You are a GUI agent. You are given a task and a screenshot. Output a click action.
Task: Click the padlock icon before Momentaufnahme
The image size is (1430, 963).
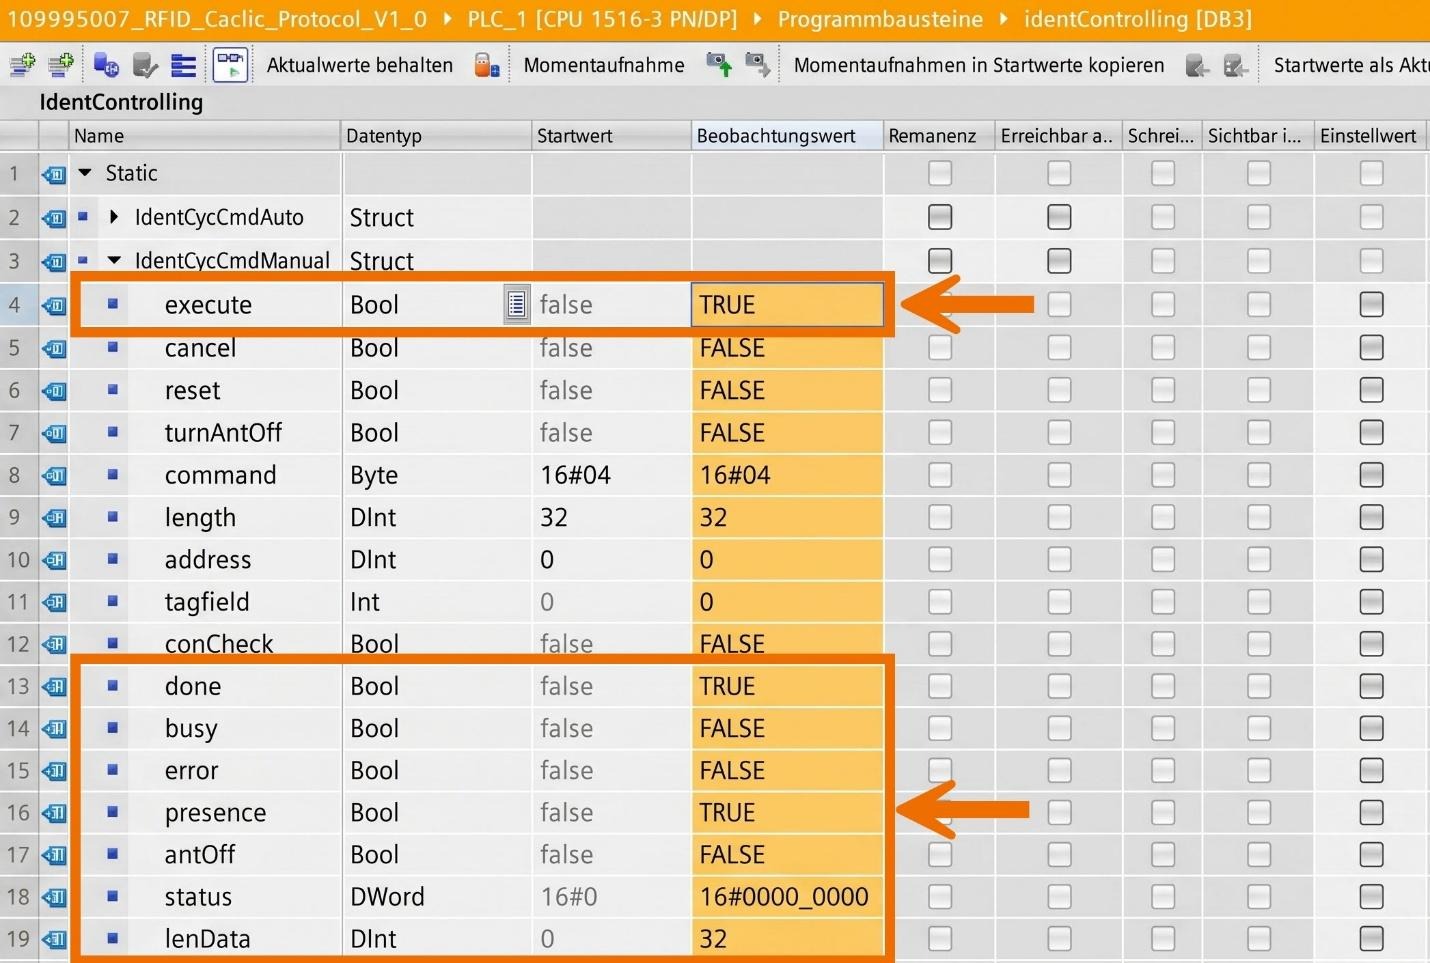point(487,66)
